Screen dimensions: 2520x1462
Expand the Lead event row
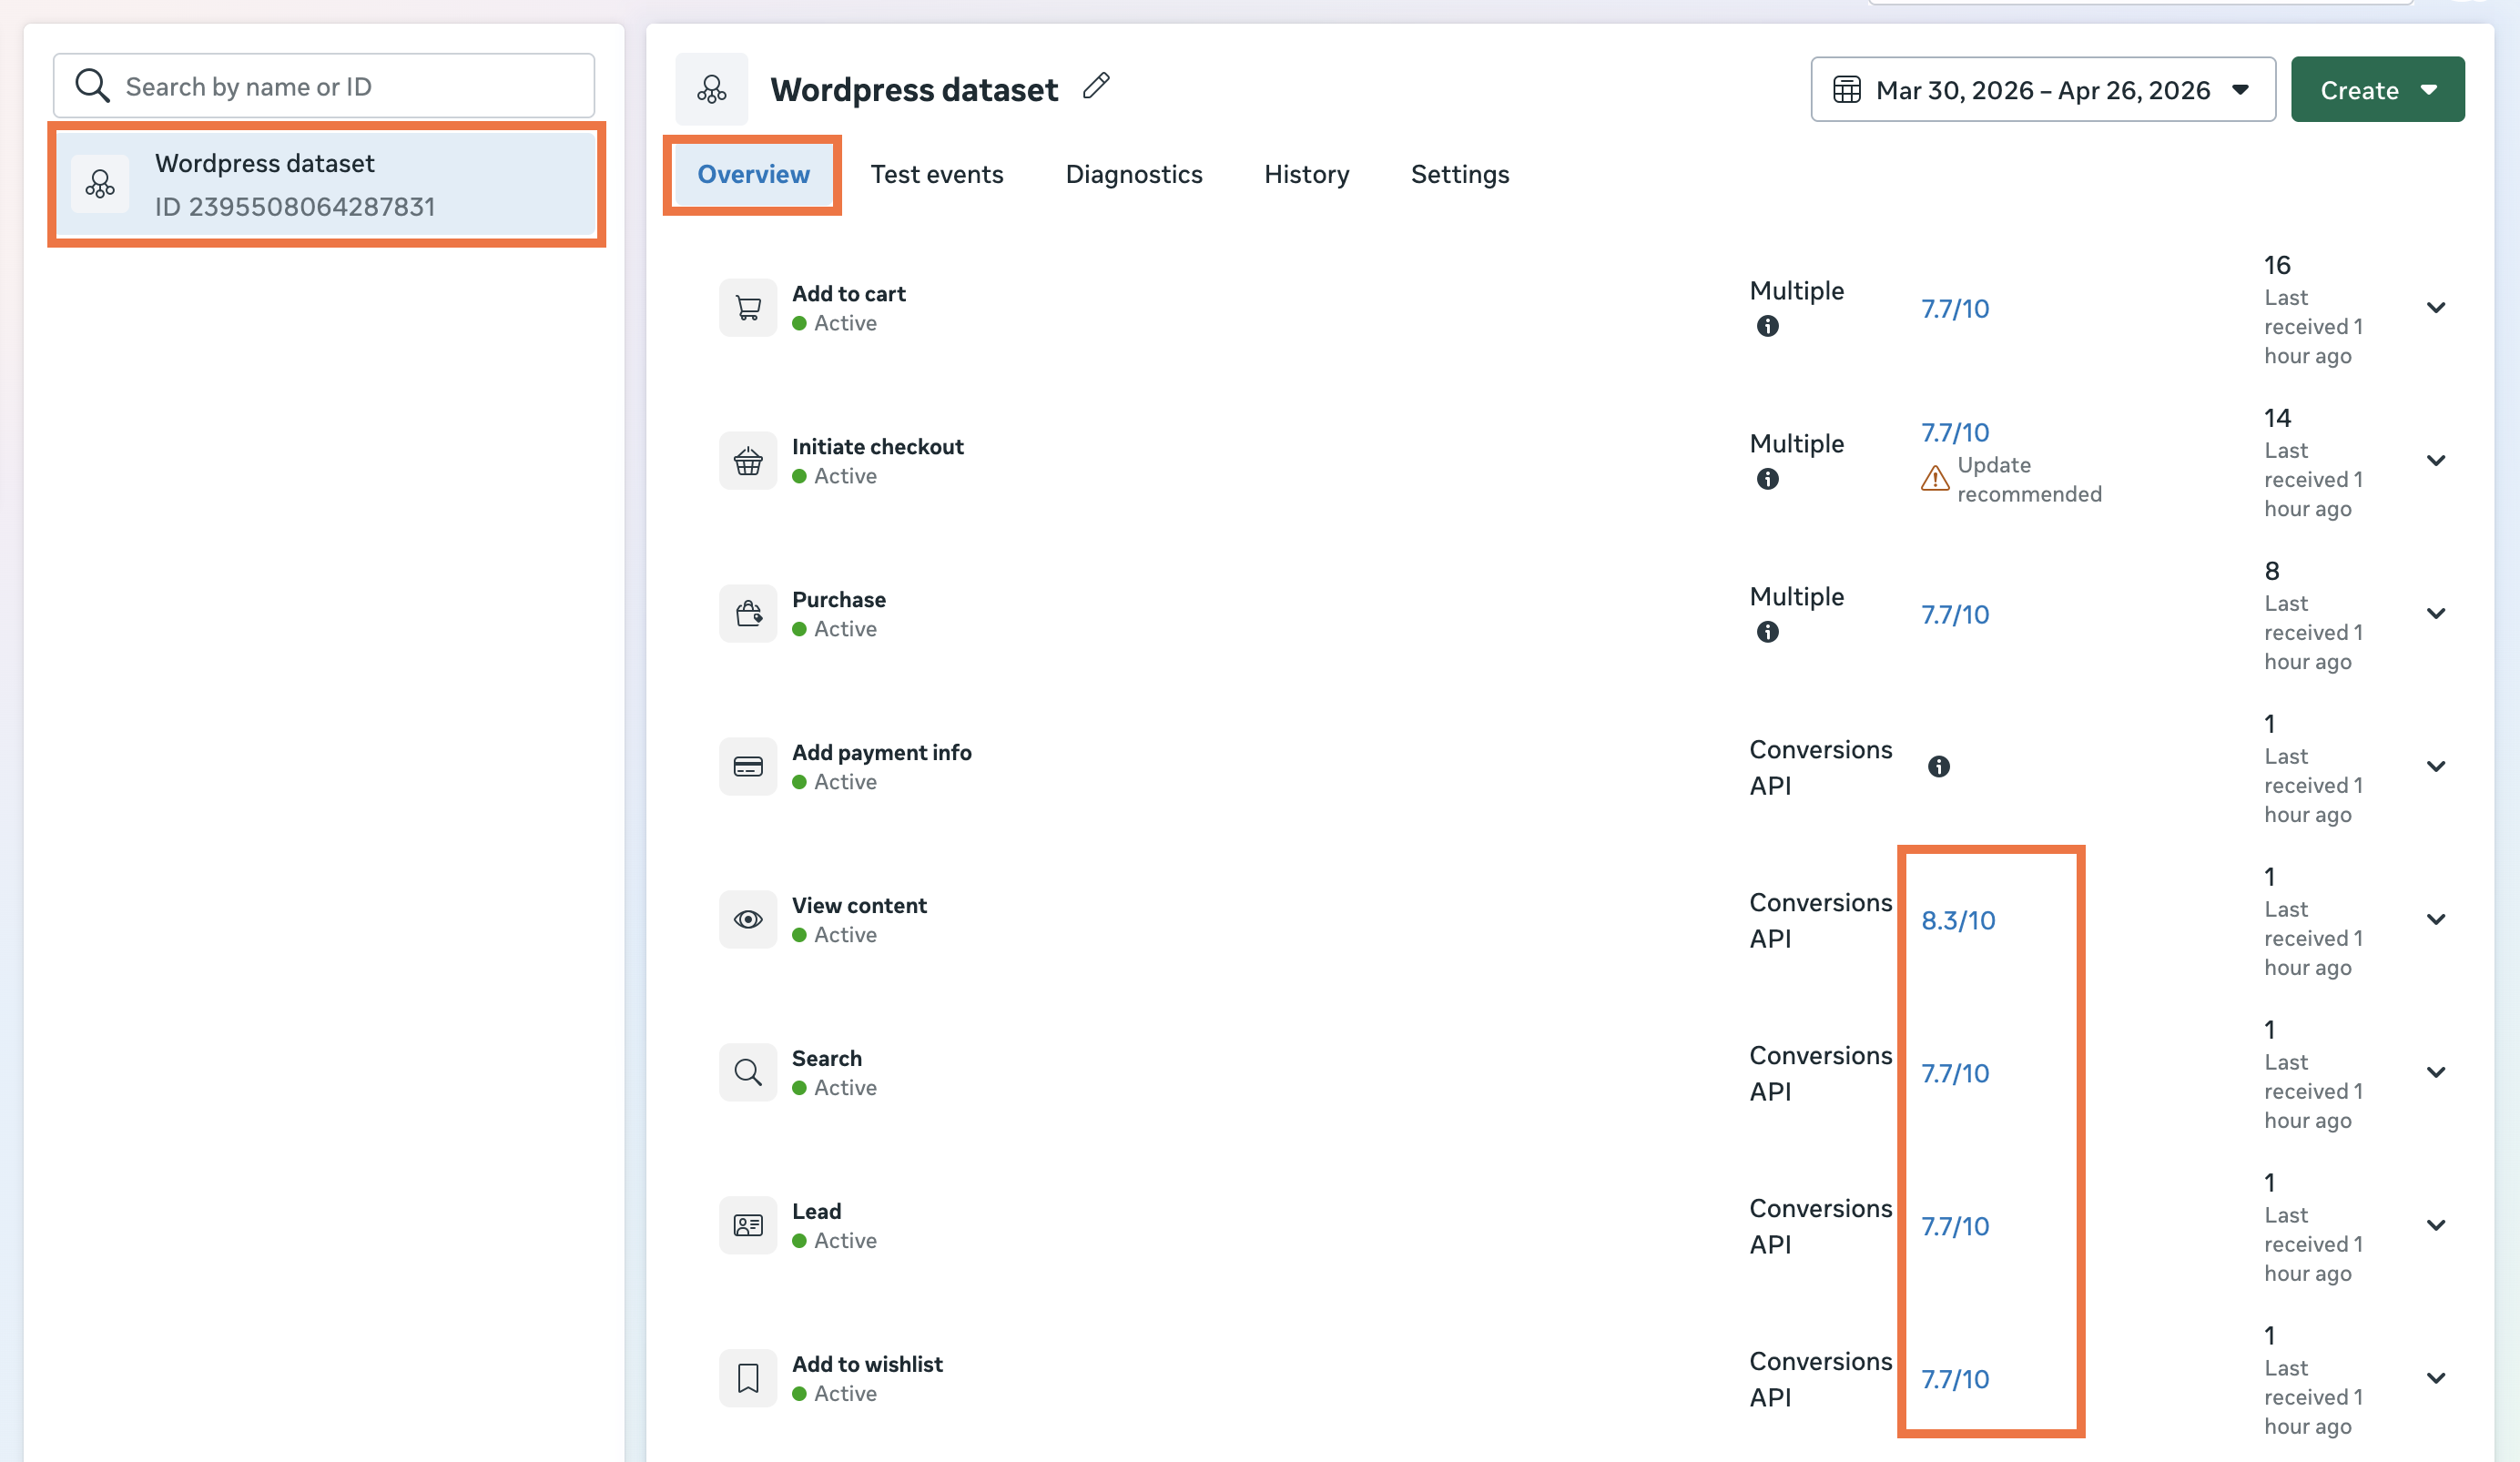tap(2436, 1226)
